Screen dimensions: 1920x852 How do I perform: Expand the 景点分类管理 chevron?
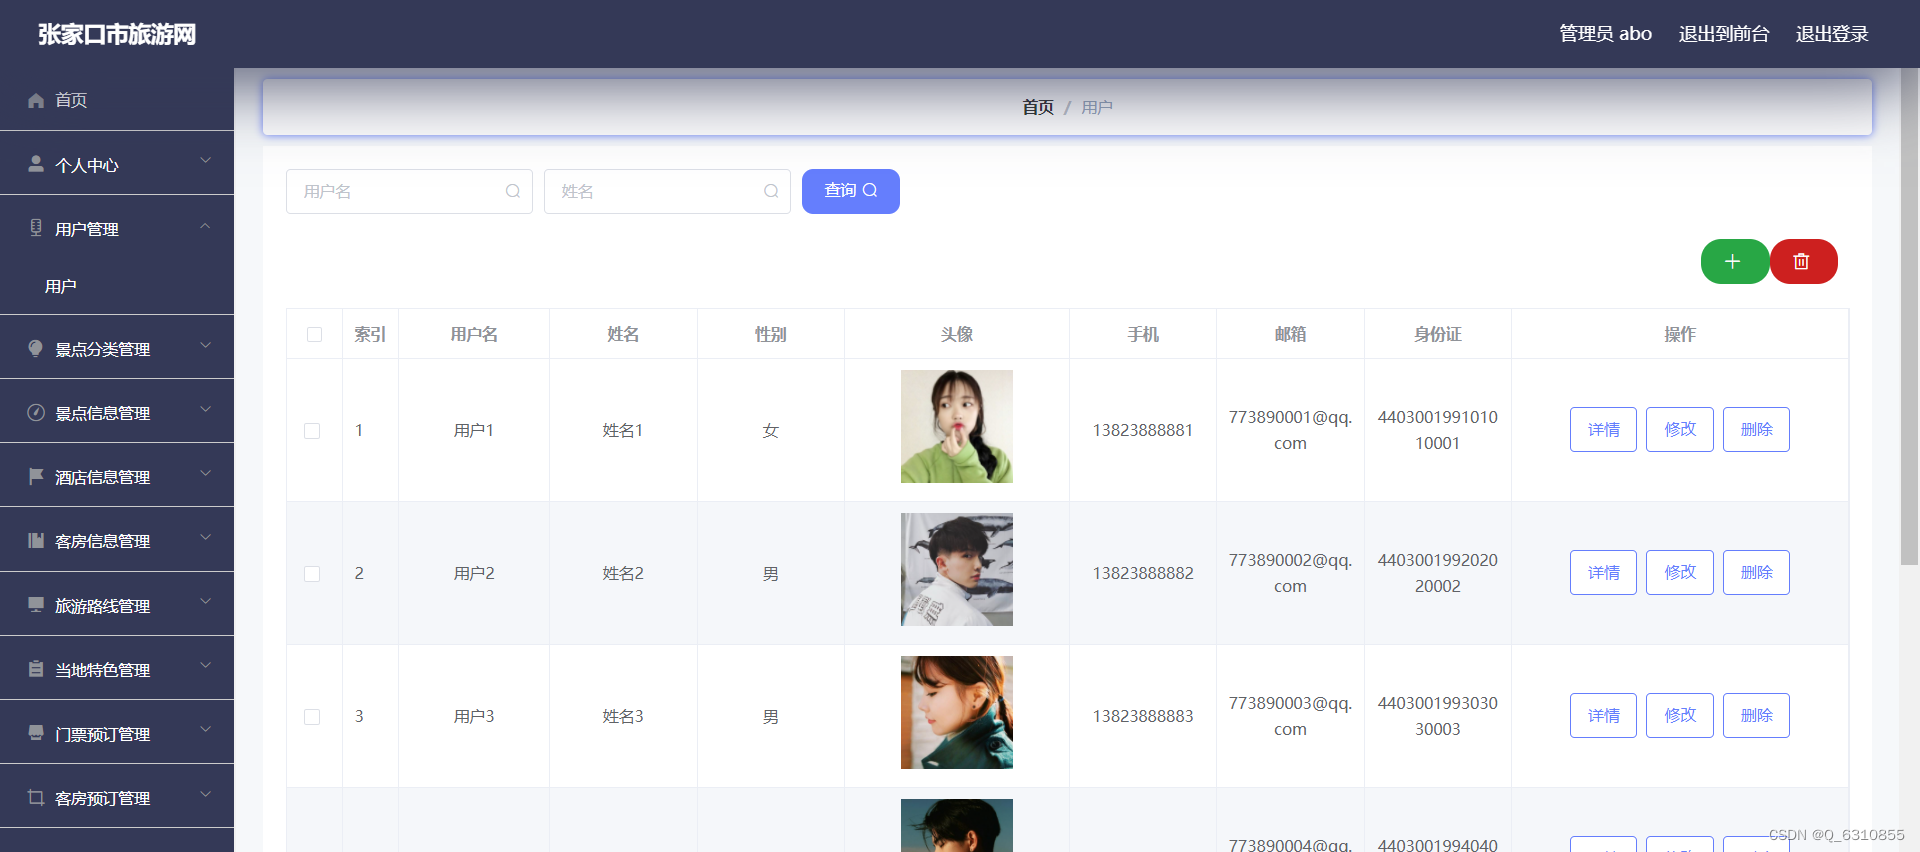coord(205,346)
